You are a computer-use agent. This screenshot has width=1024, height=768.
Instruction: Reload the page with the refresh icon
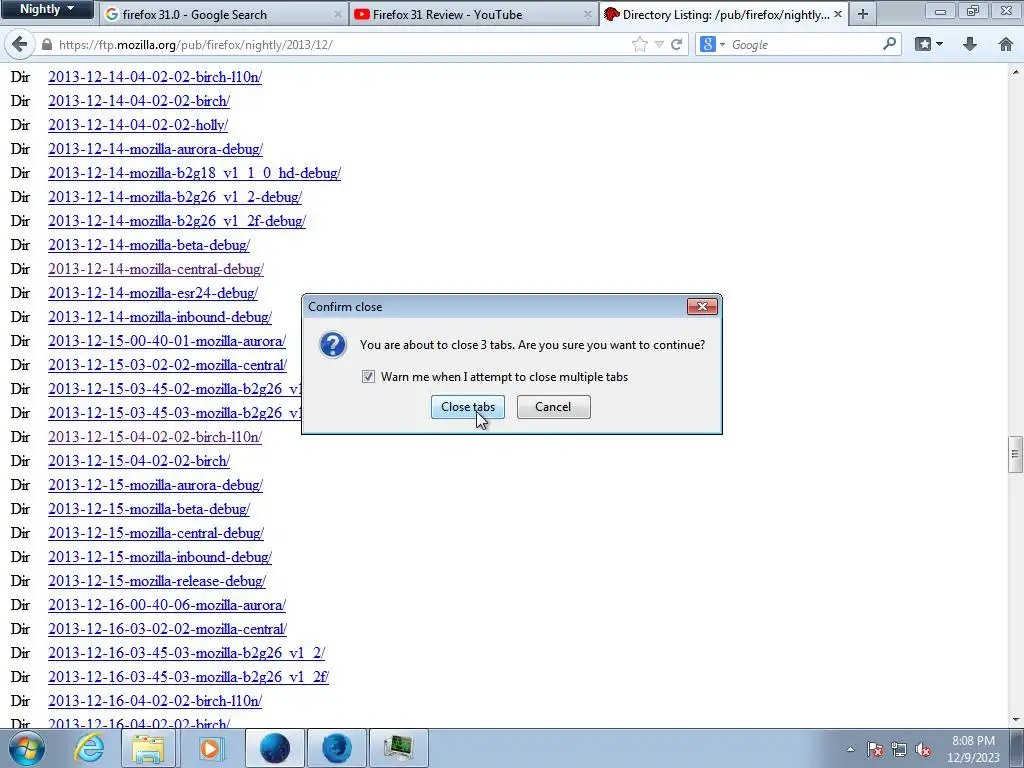(x=677, y=44)
